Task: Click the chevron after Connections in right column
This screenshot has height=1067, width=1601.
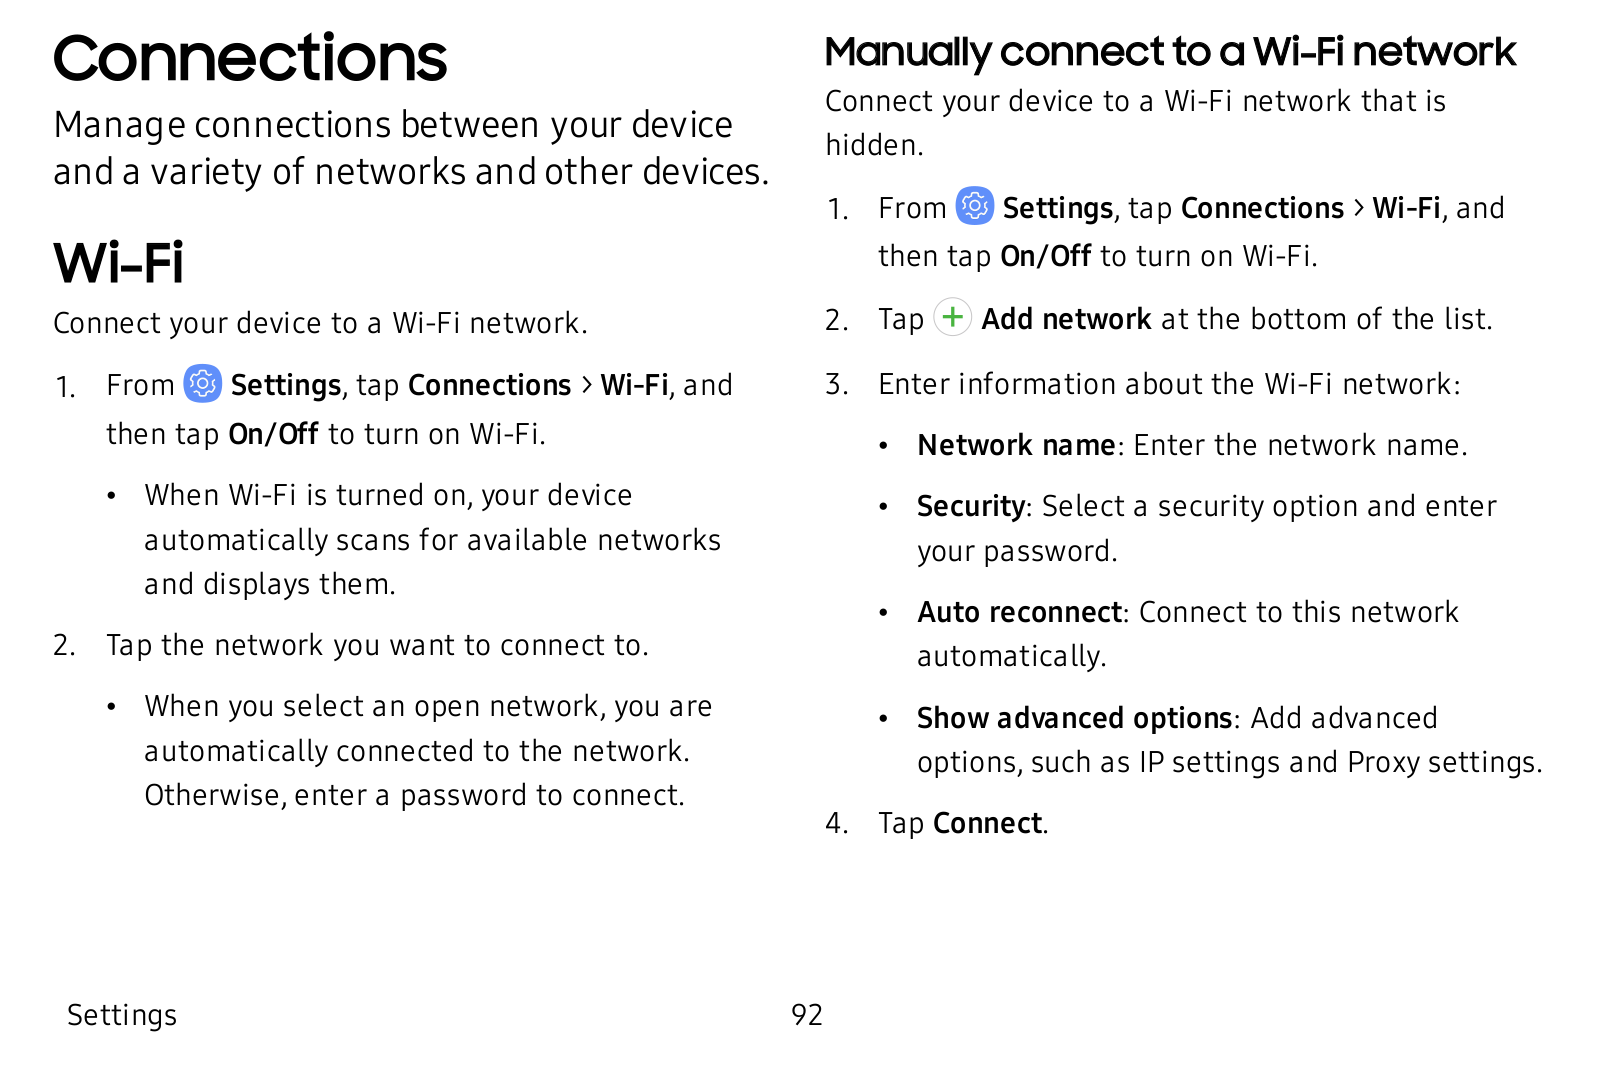Action: click(1359, 208)
